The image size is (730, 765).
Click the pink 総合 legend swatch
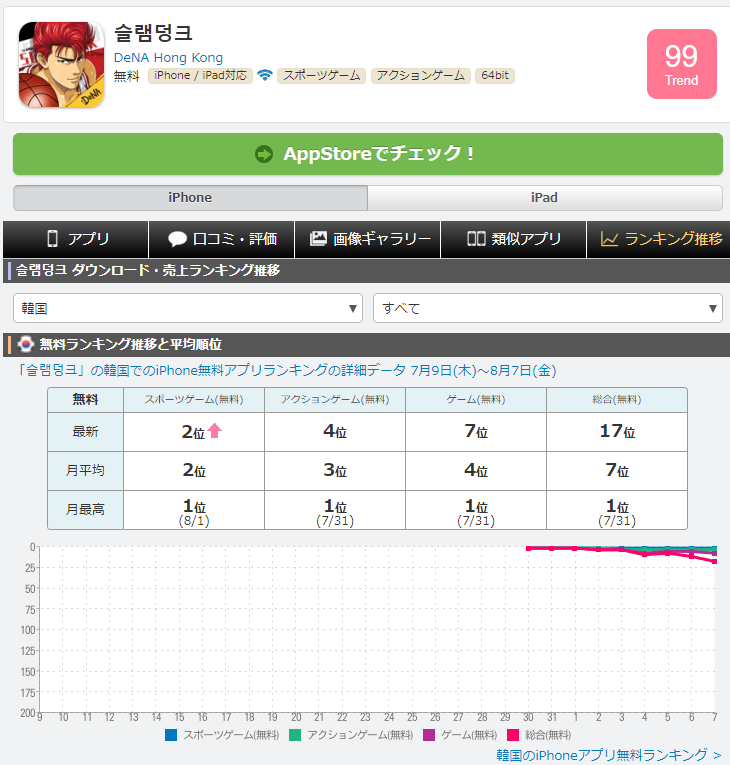click(x=512, y=735)
